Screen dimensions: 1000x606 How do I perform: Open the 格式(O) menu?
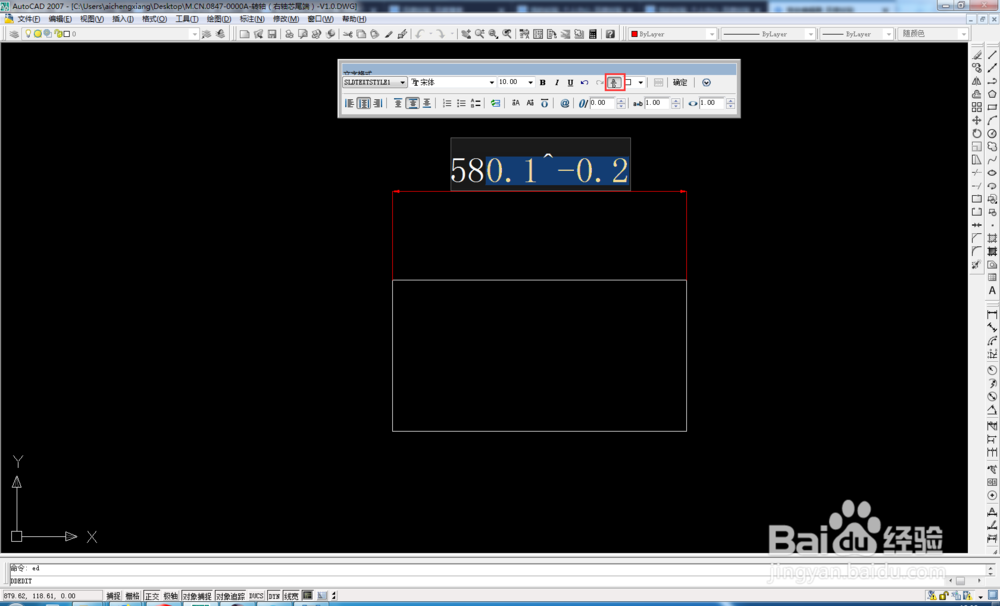[x=154, y=18]
